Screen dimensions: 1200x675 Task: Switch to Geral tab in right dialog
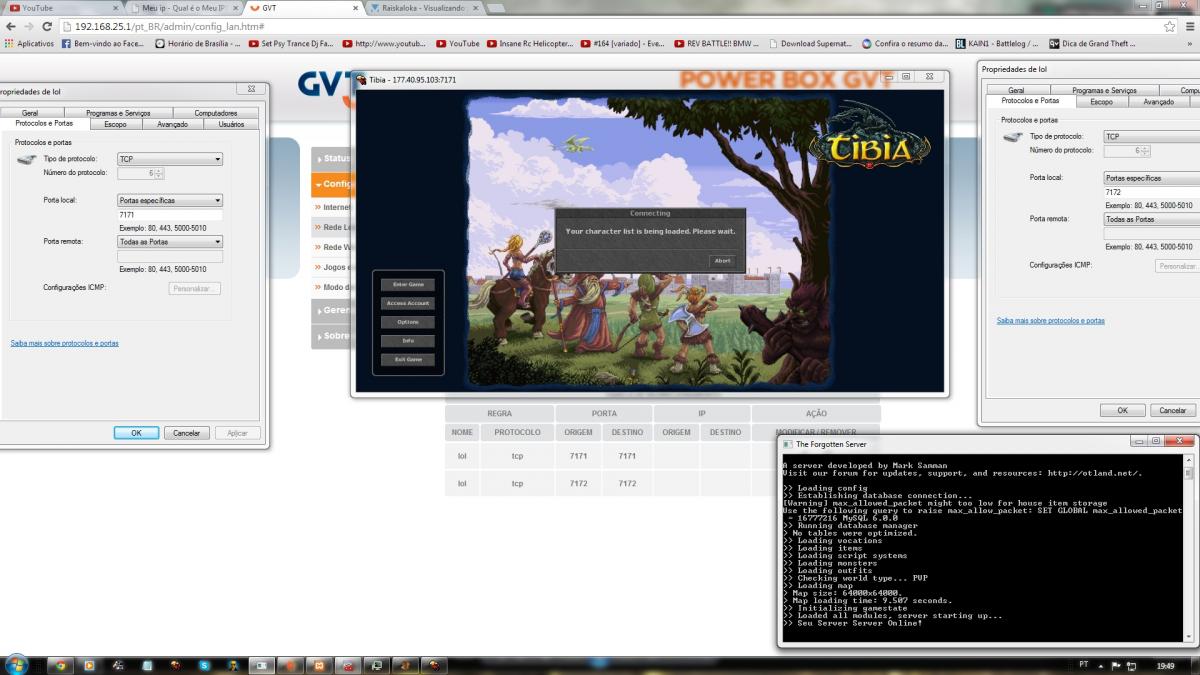point(1016,90)
